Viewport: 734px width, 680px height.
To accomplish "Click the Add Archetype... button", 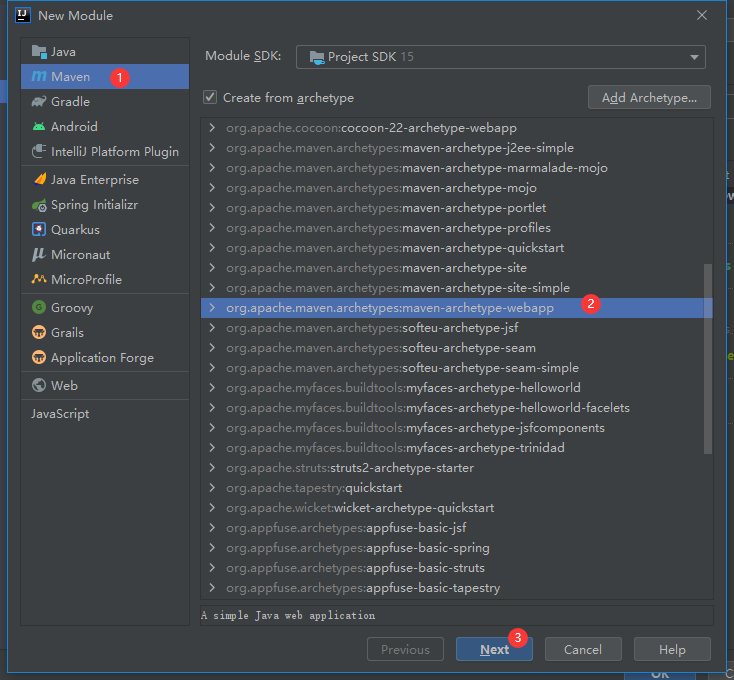I will [649, 97].
